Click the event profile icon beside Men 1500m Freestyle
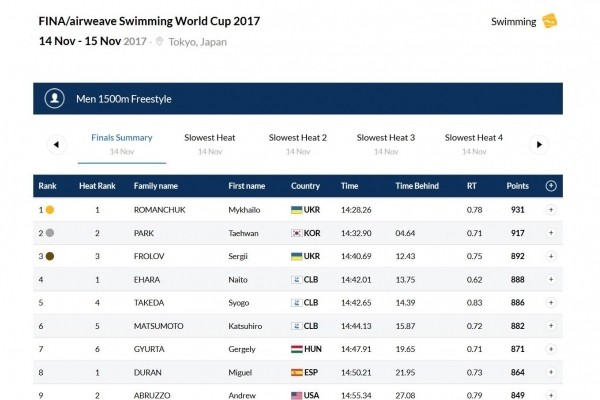The height and width of the screenshot is (400, 600). [55, 99]
